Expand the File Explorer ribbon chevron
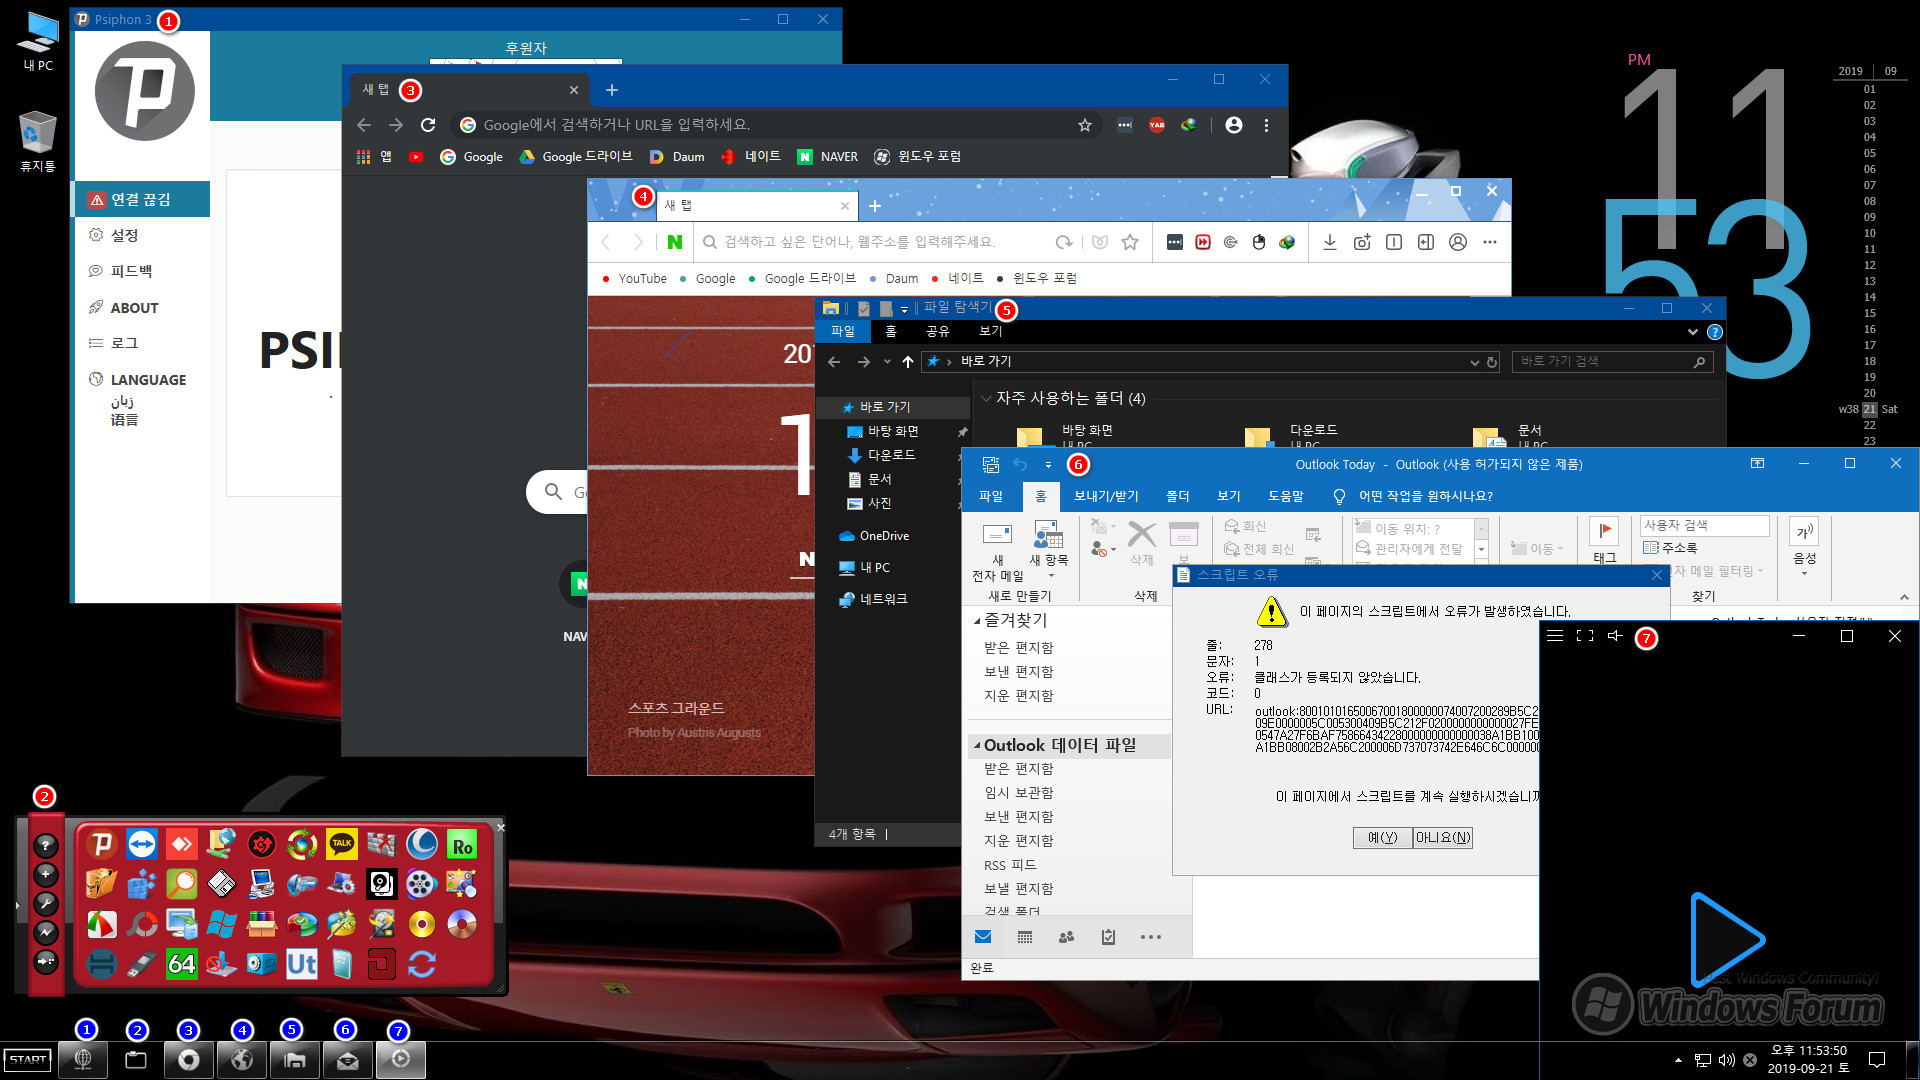This screenshot has height=1080, width=1920. tap(1692, 332)
